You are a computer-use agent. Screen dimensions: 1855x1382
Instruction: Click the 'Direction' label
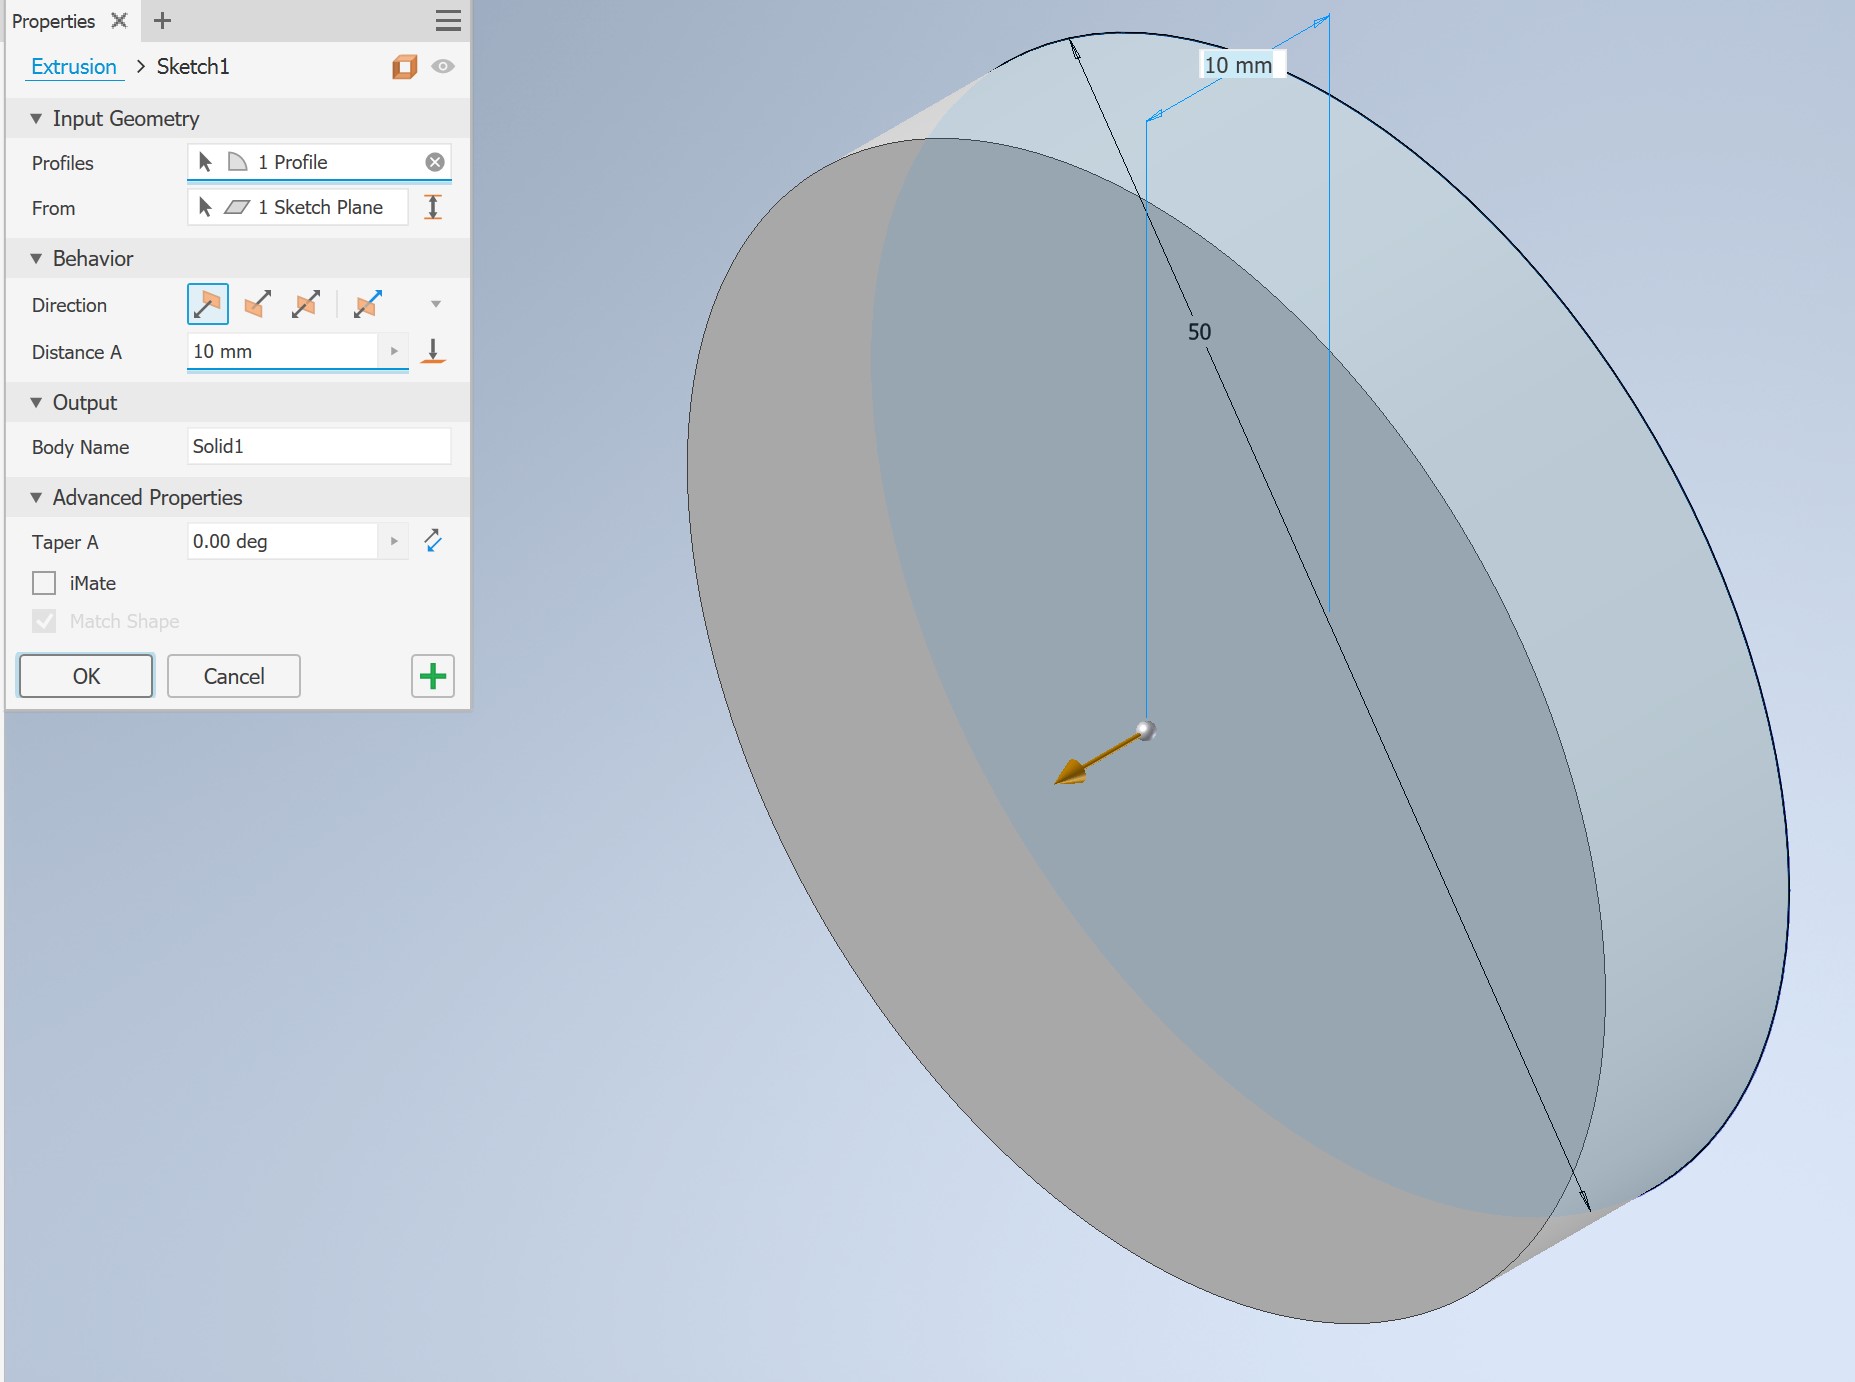pyautogui.click(x=69, y=305)
